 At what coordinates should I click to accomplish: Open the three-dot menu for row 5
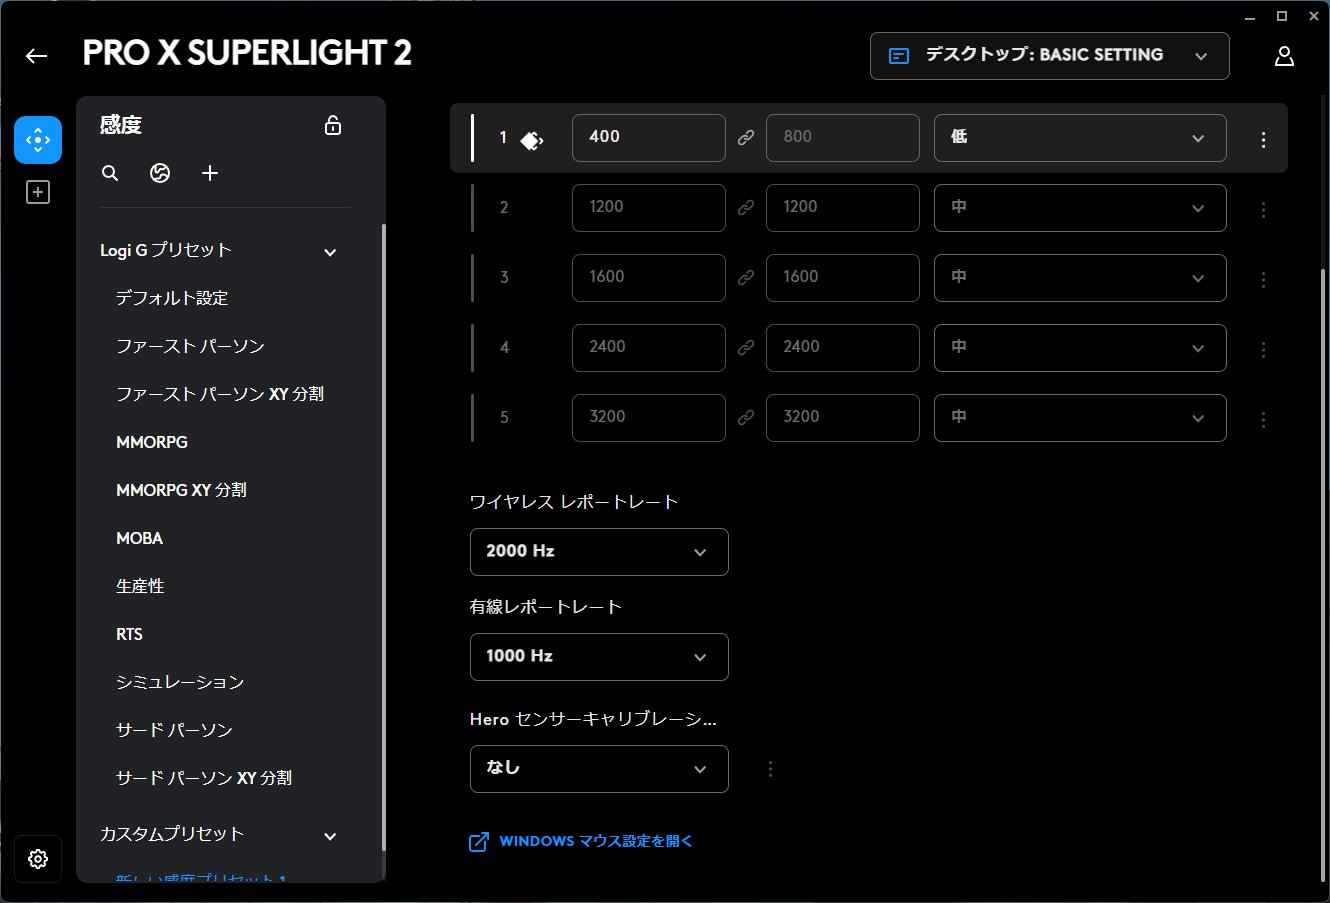[1264, 420]
